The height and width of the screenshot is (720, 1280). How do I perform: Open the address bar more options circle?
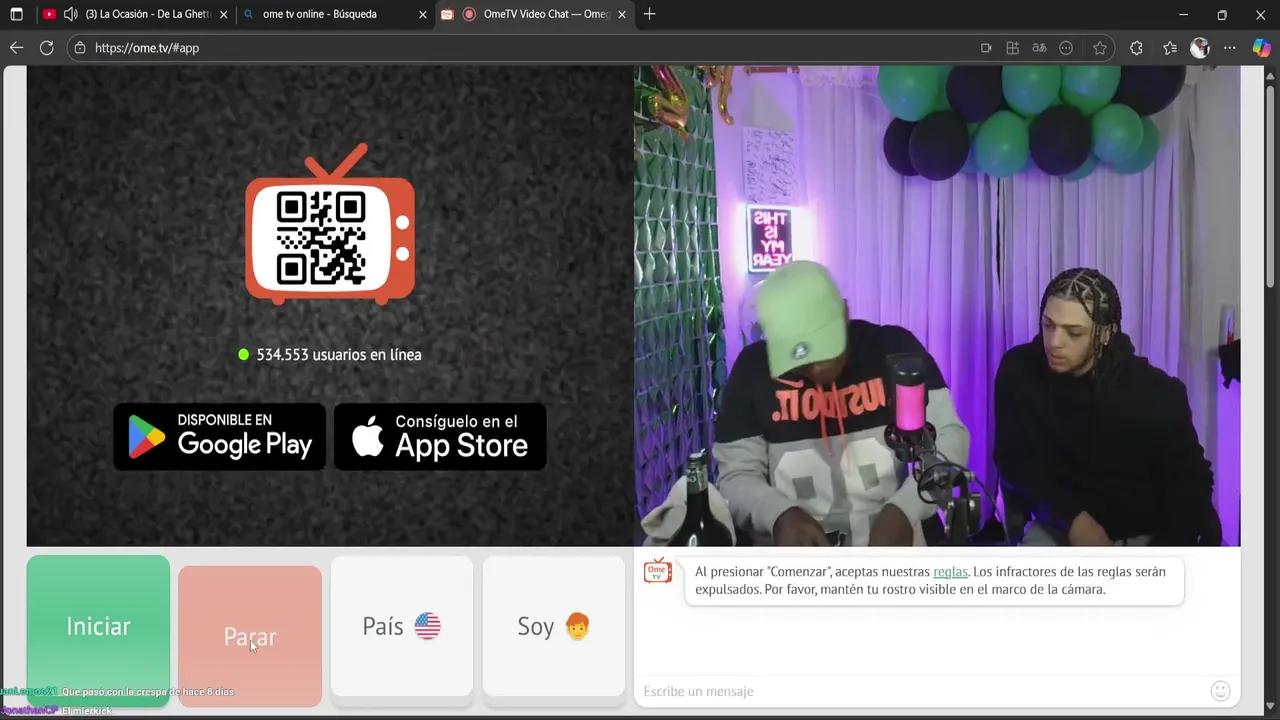click(1066, 47)
